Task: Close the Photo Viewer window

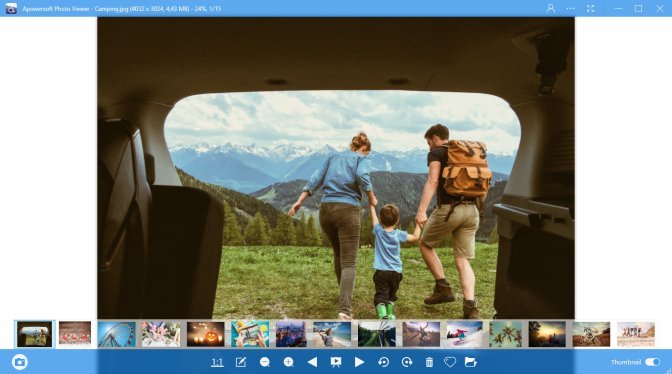Action: pyautogui.click(x=660, y=8)
